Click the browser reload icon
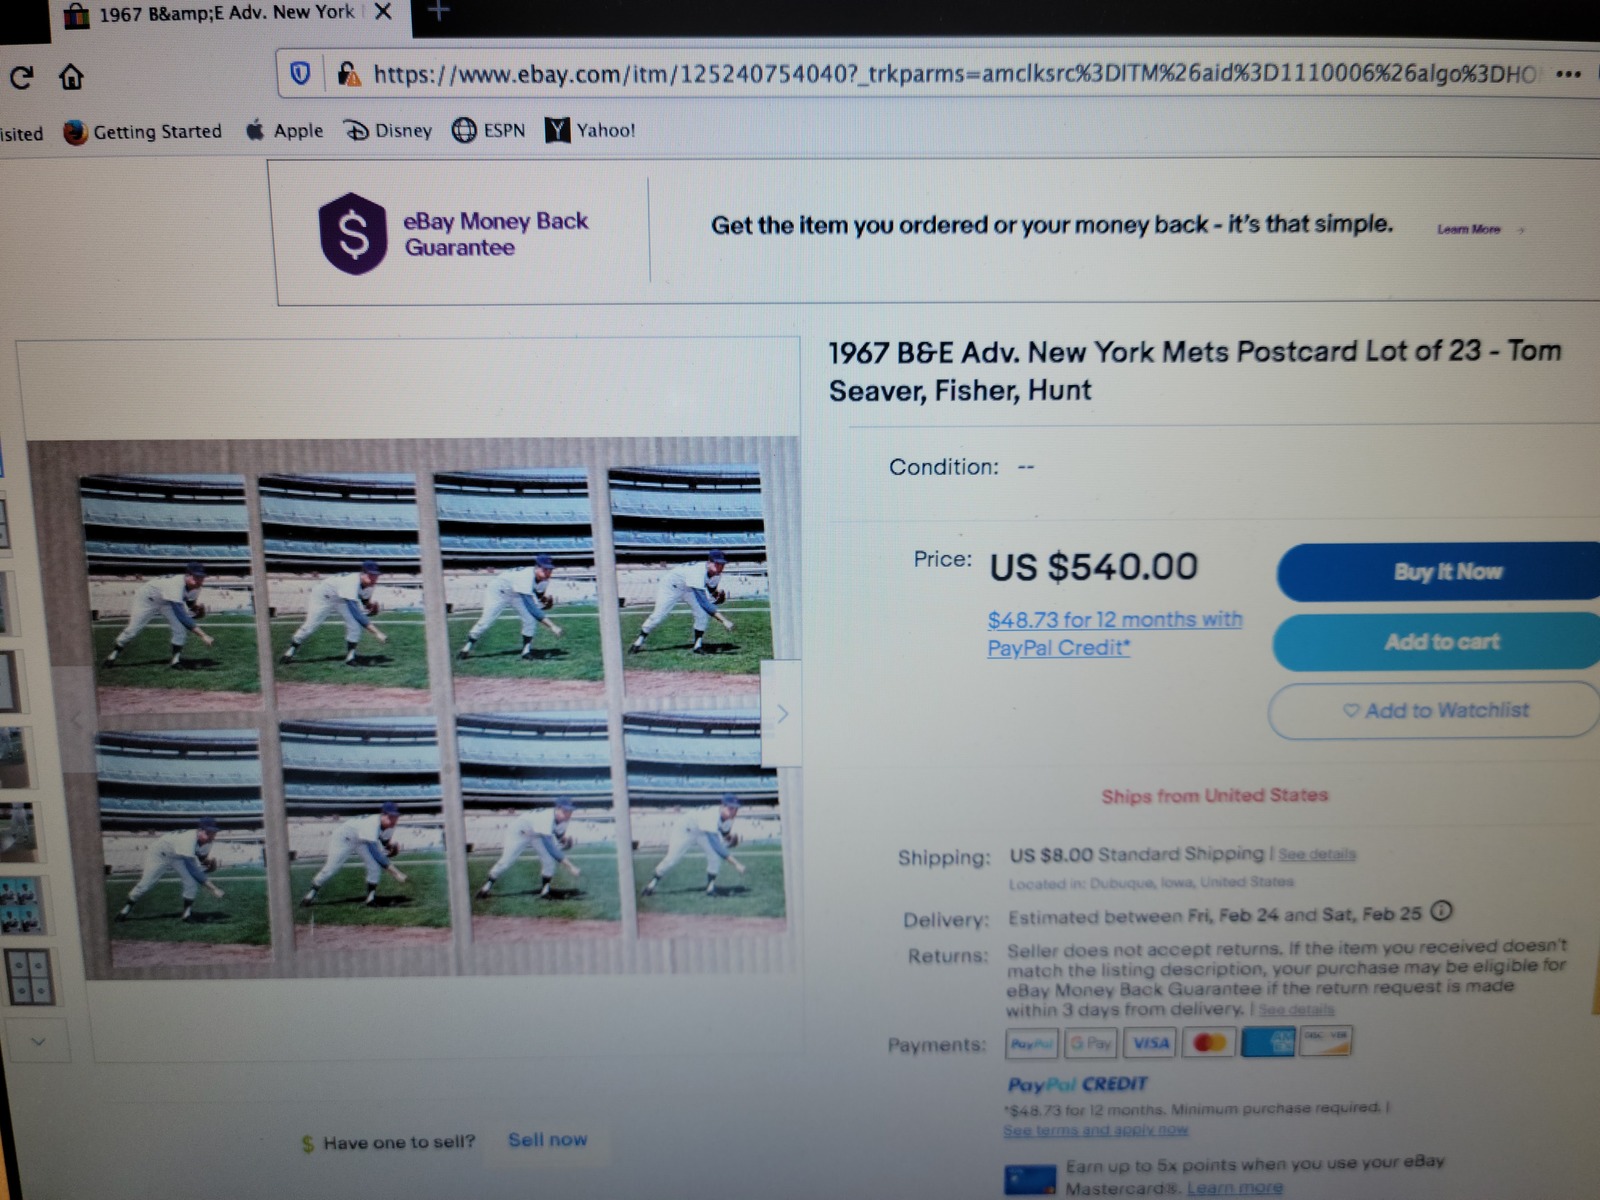1600x1200 pixels. click(x=22, y=77)
